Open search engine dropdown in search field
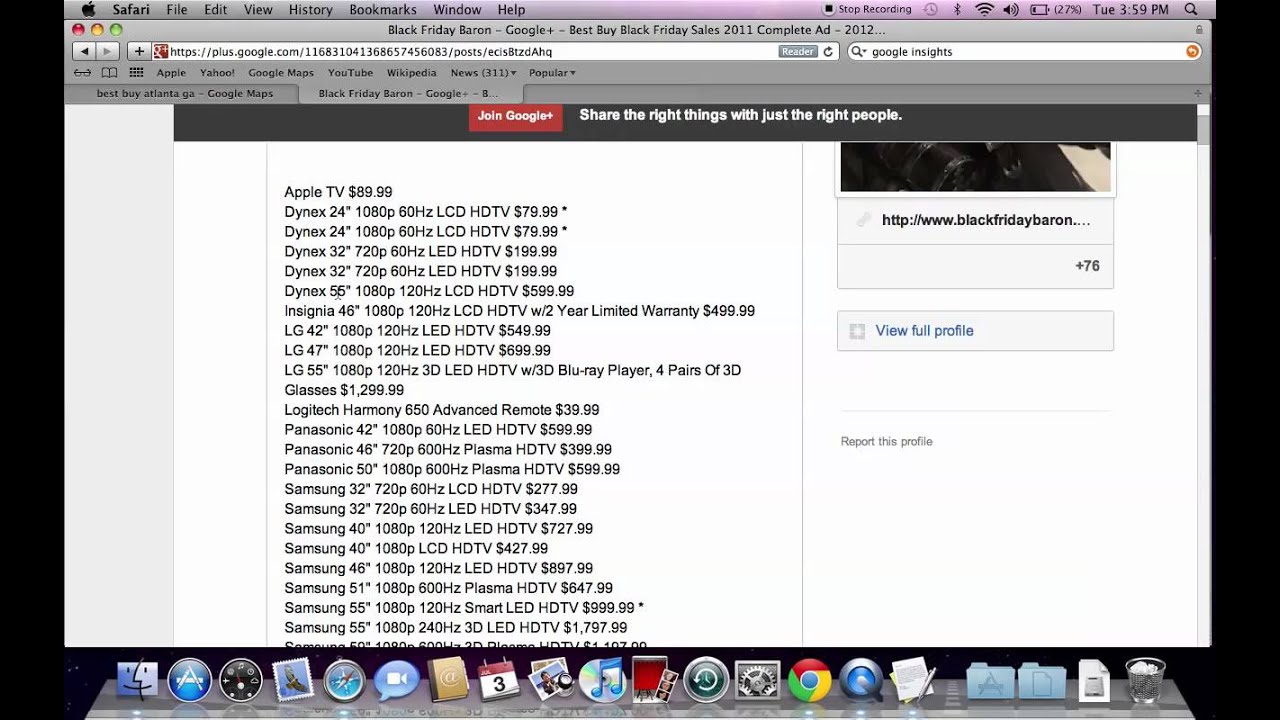Image resolution: width=1280 pixels, height=720 pixels. pyautogui.click(x=858, y=51)
